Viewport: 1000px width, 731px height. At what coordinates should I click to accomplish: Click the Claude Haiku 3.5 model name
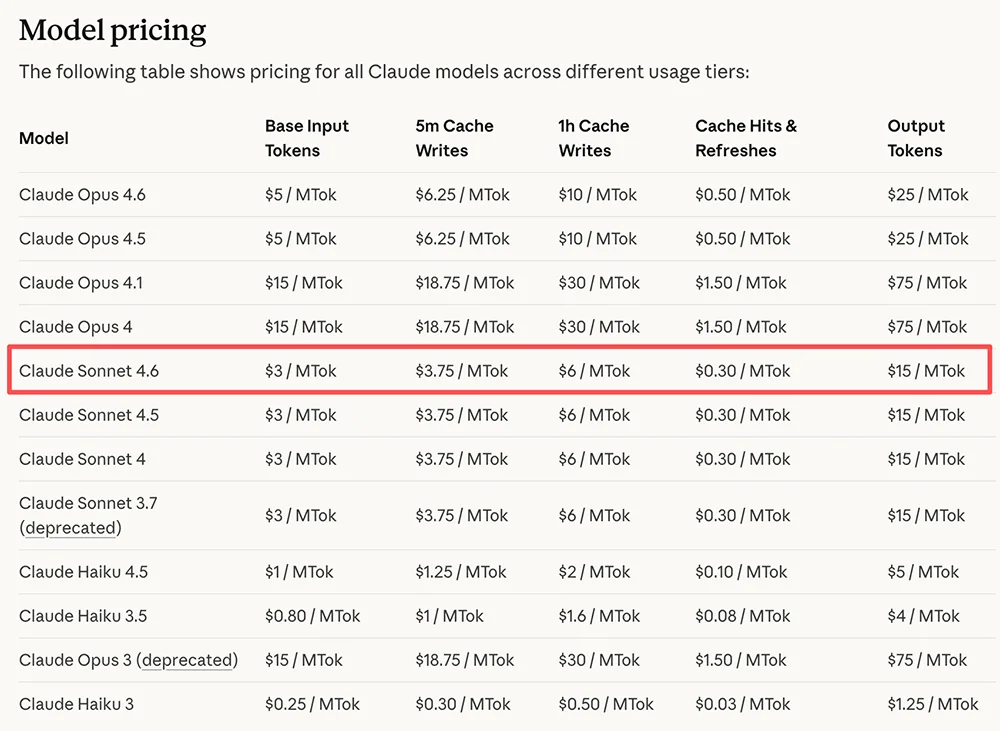(x=83, y=616)
